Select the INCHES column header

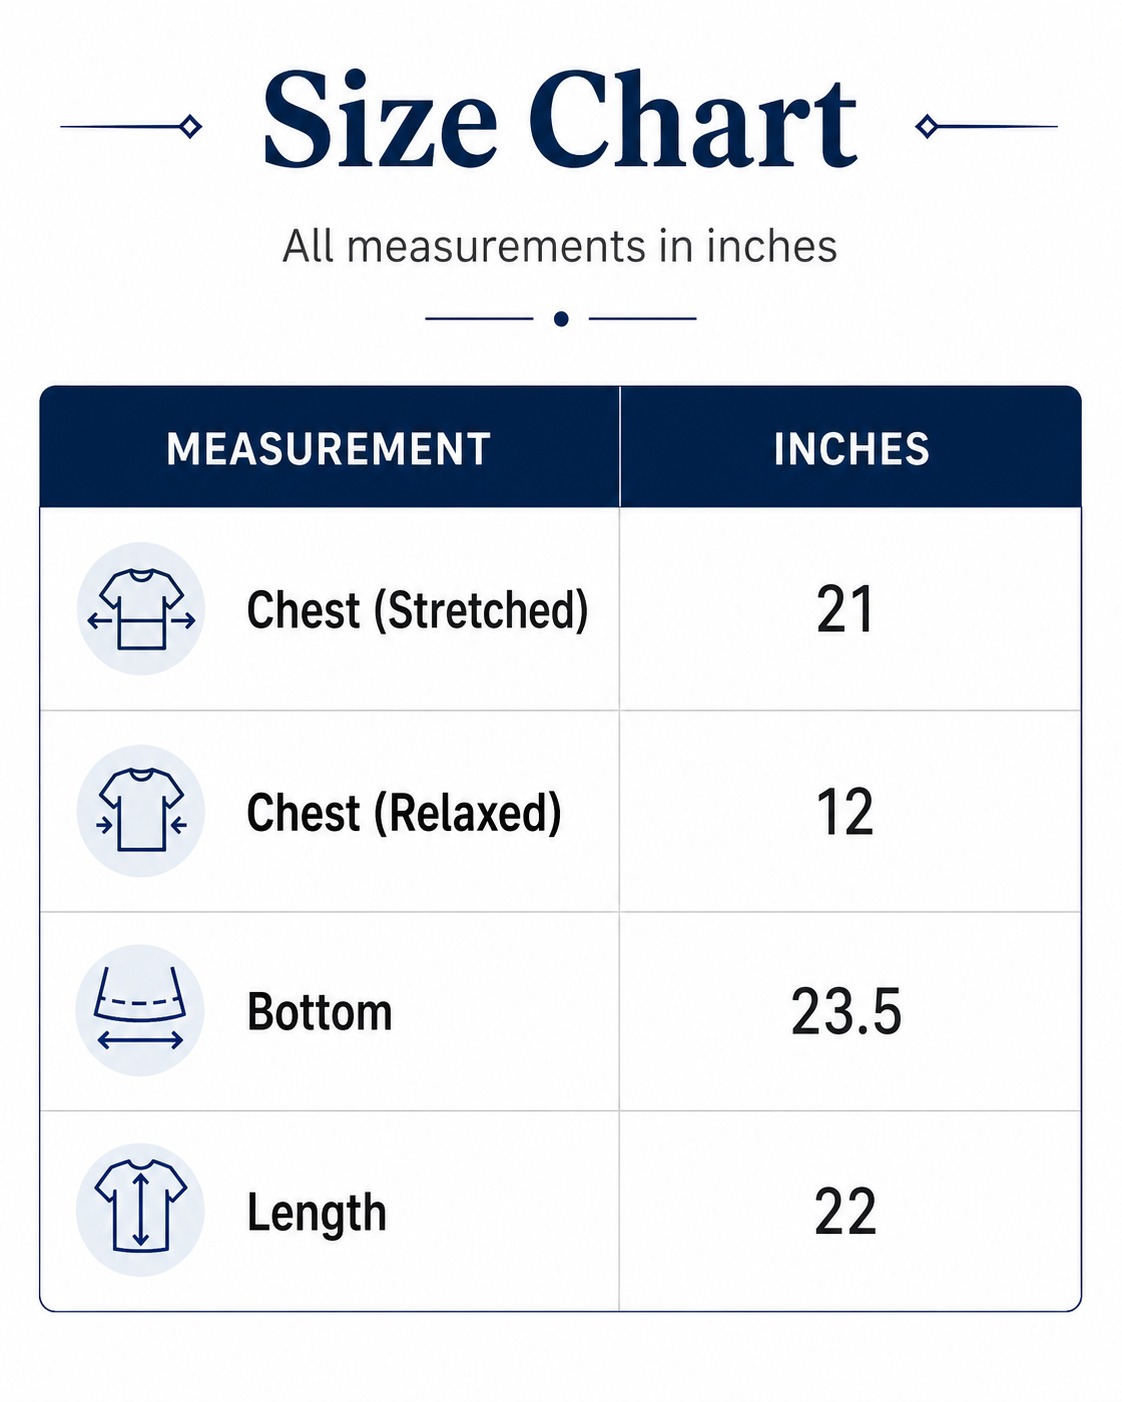[851, 449]
